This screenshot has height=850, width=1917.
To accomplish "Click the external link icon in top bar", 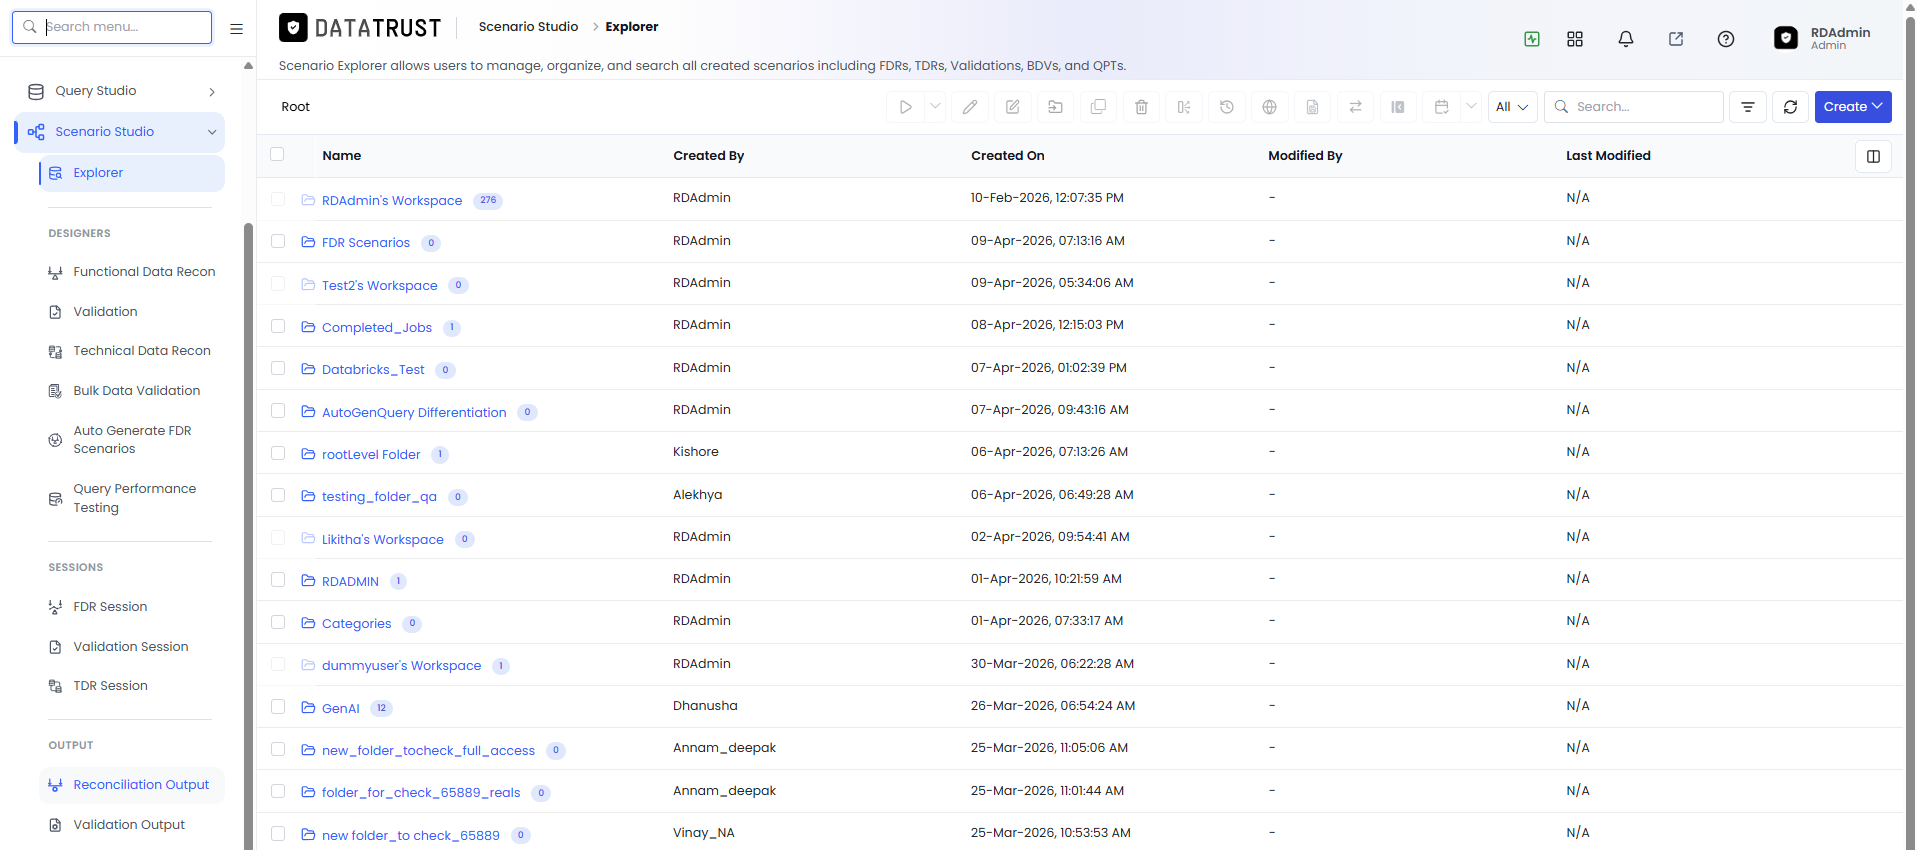I will (1676, 39).
